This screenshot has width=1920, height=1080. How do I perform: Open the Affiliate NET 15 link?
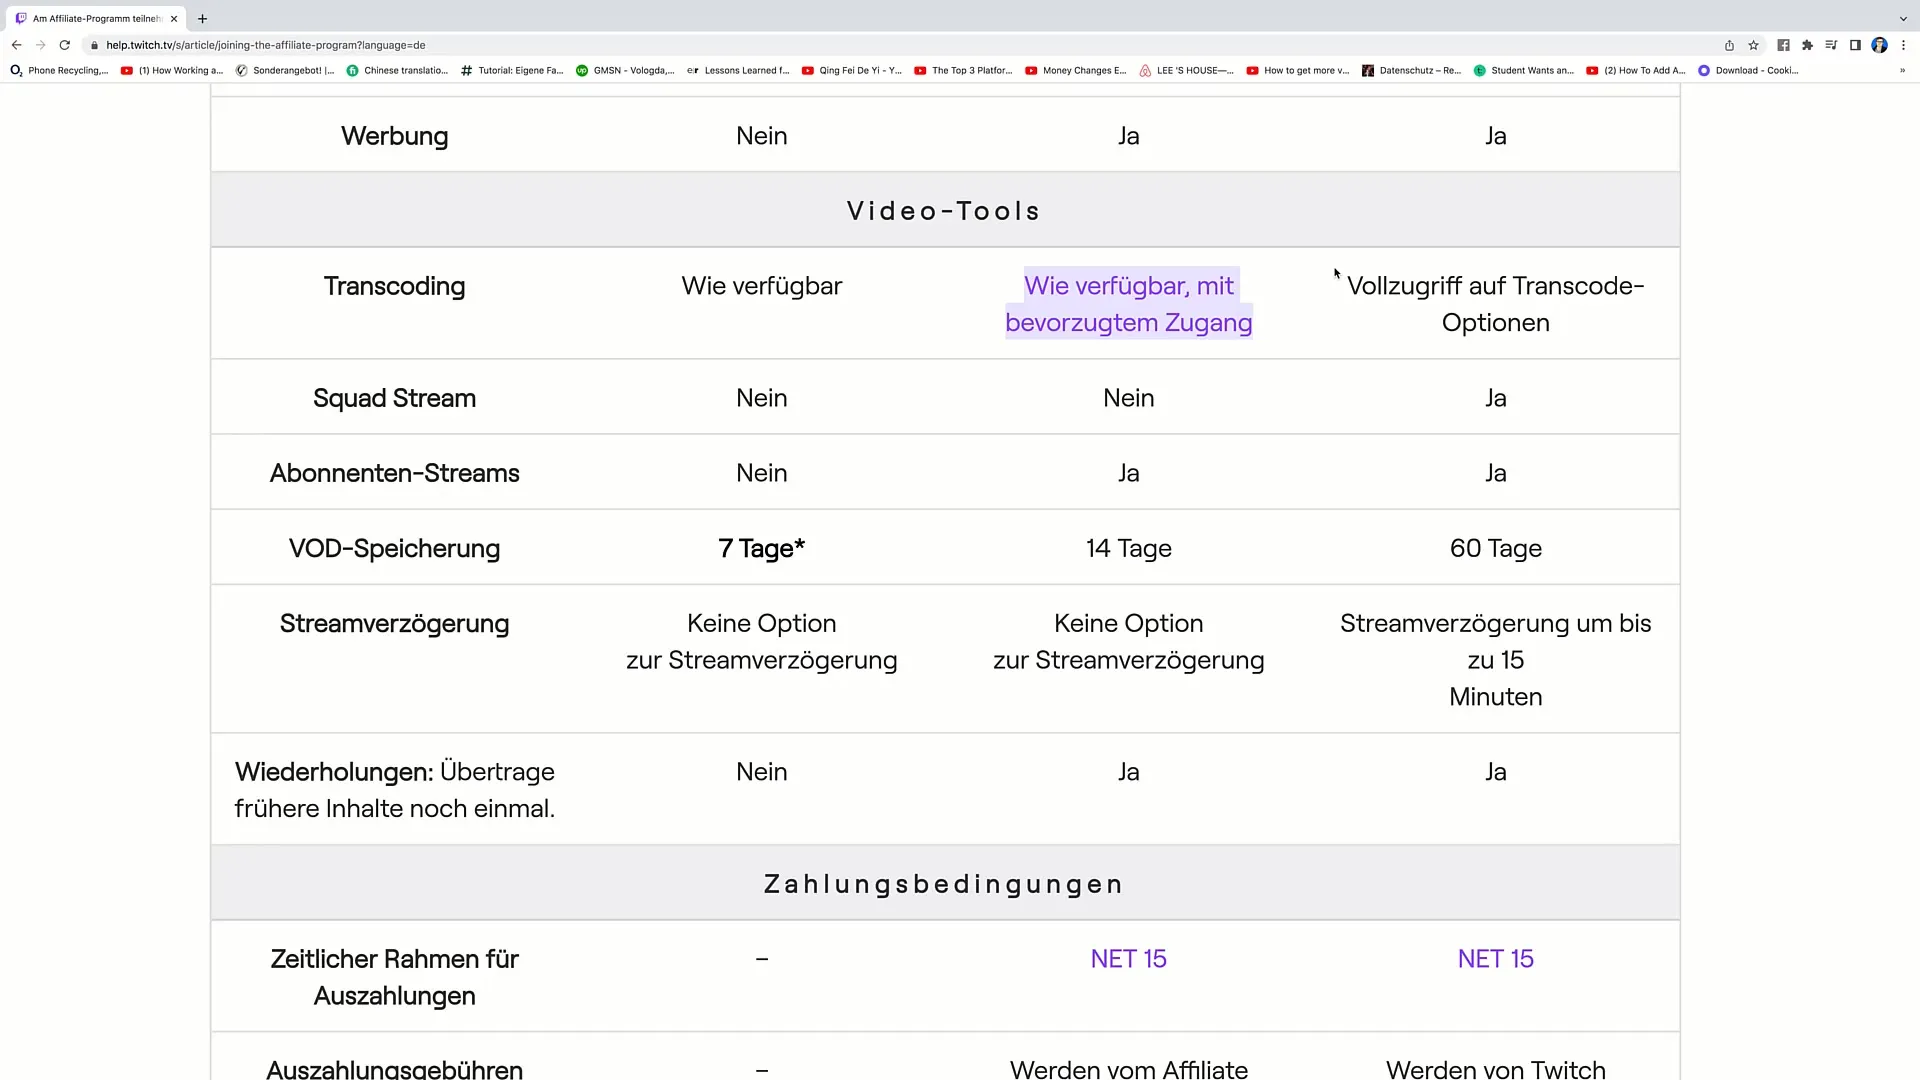tap(1128, 959)
